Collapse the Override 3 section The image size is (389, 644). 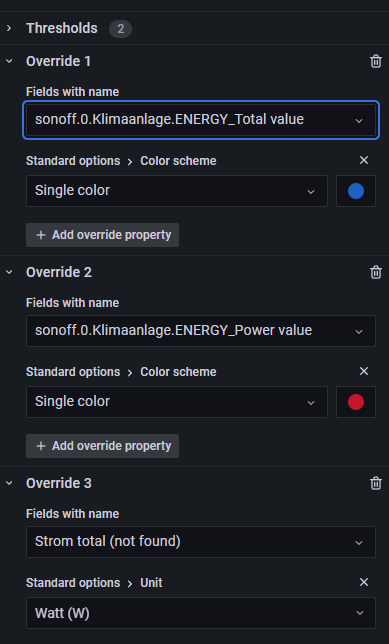[9, 483]
